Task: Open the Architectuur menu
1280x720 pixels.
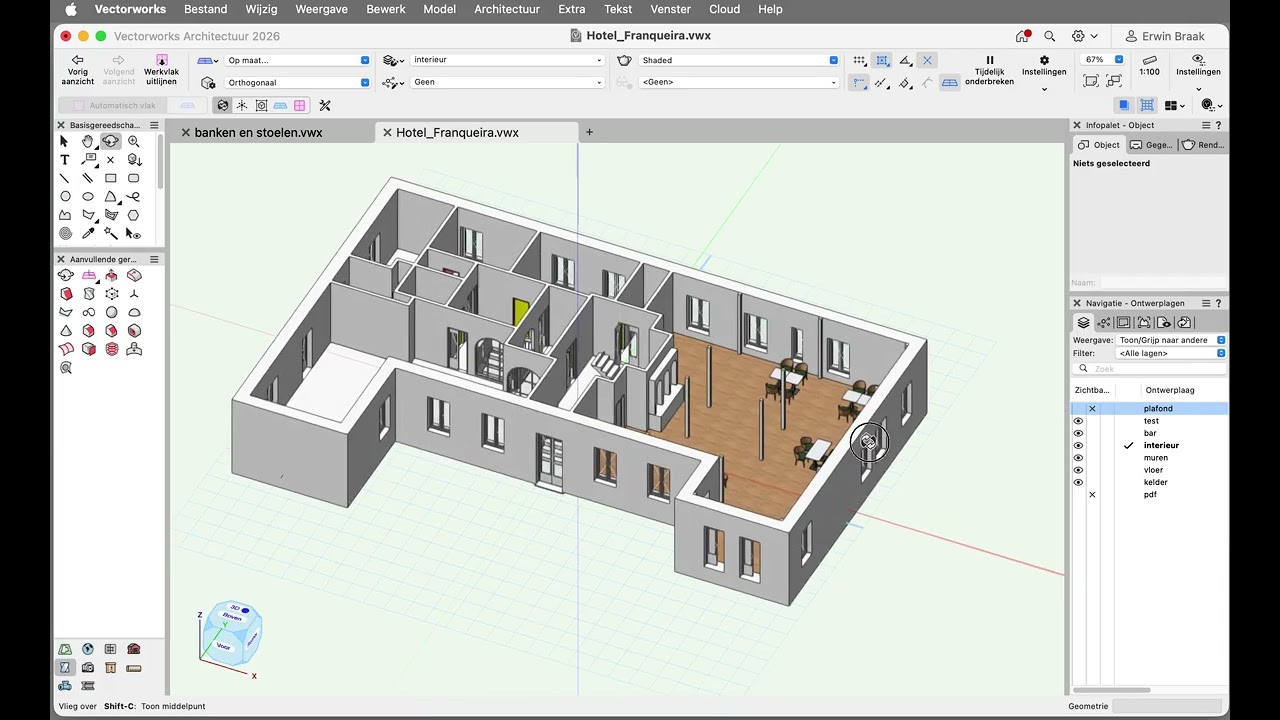Action: pyautogui.click(x=507, y=9)
